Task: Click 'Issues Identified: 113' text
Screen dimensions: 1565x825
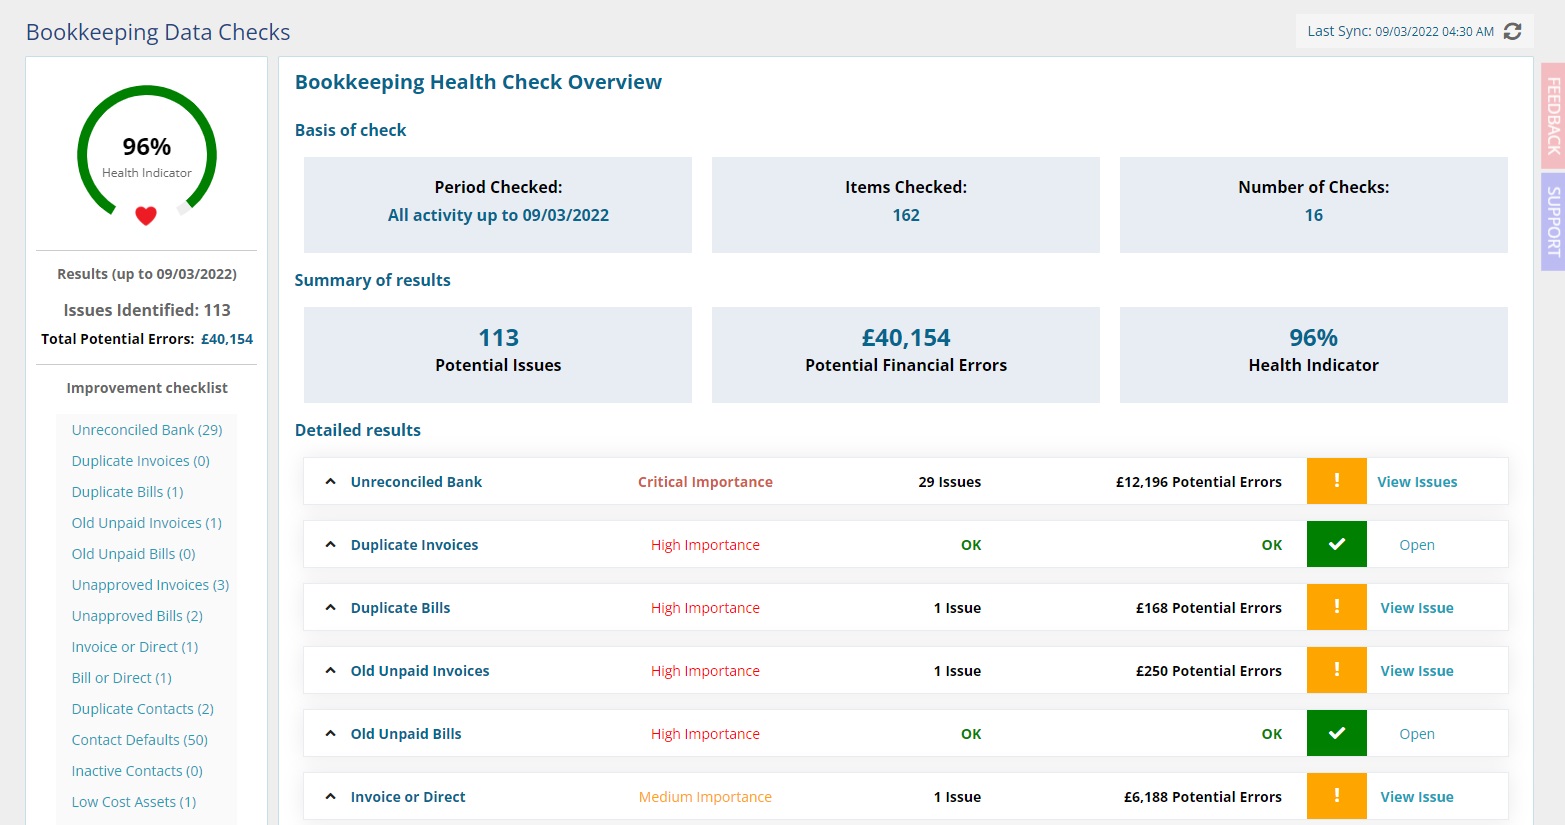Action: (x=147, y=310)
